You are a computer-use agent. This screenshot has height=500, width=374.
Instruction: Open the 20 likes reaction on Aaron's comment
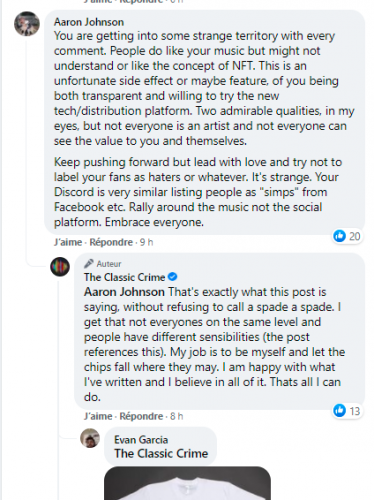pos(347,236)
